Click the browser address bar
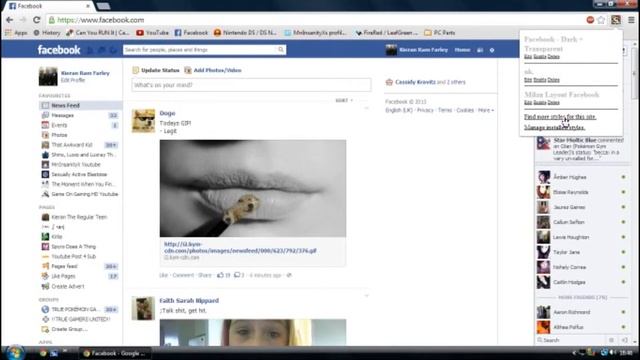 coord(314,20)
